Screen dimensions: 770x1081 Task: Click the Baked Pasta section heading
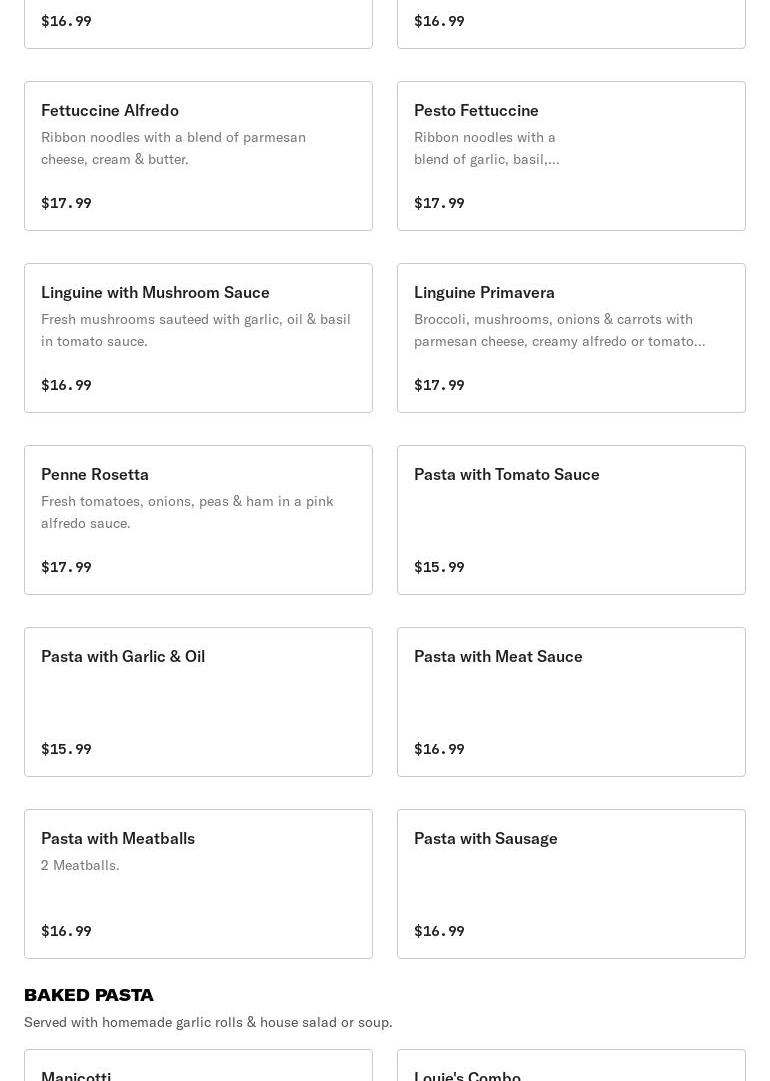pos(89,995)
